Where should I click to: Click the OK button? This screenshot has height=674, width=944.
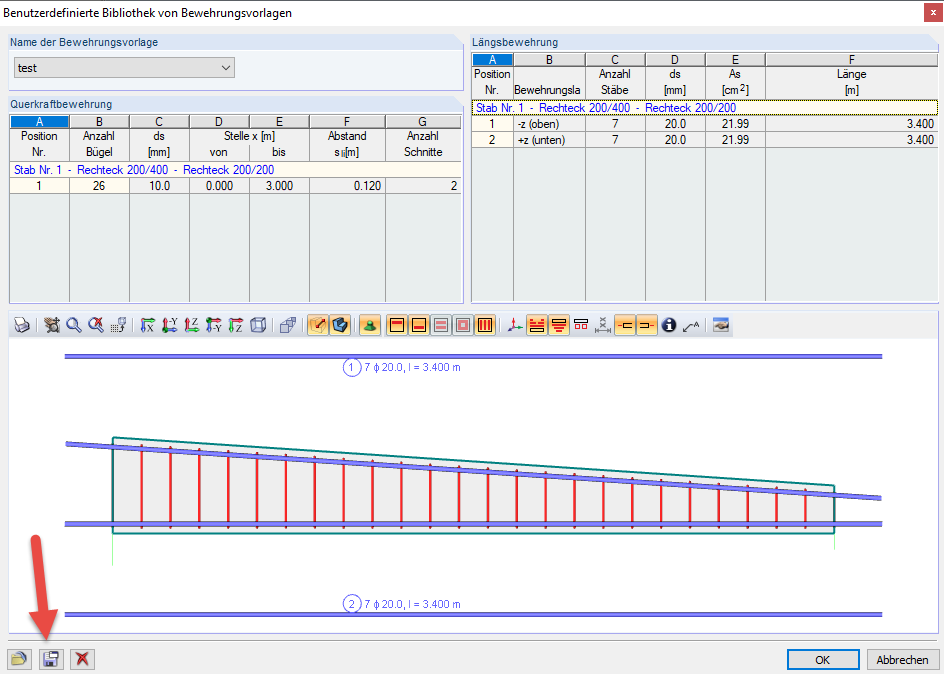[823, 660]
